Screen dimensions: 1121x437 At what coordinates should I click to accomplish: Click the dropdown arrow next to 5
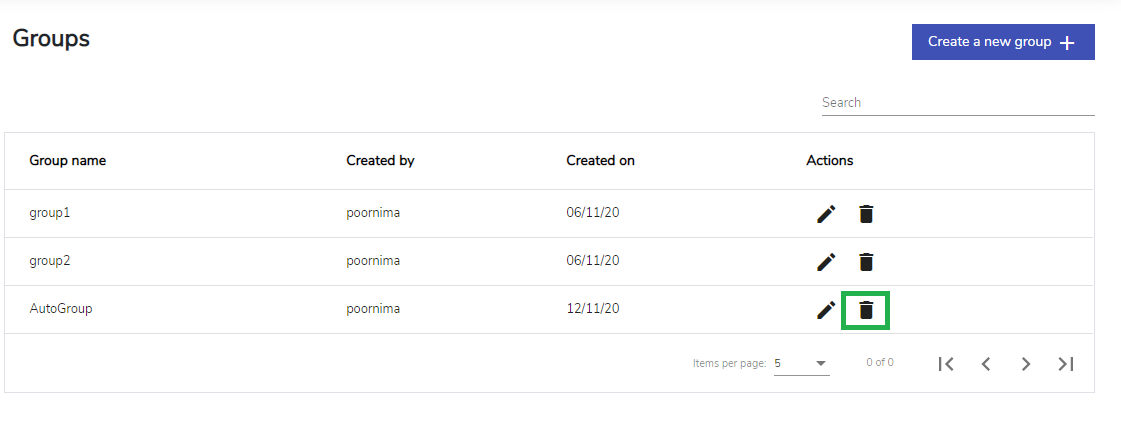821,363
